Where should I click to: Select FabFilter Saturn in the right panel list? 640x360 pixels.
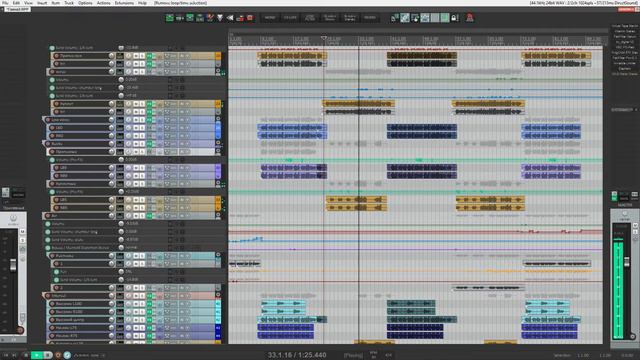pos(625,36)
